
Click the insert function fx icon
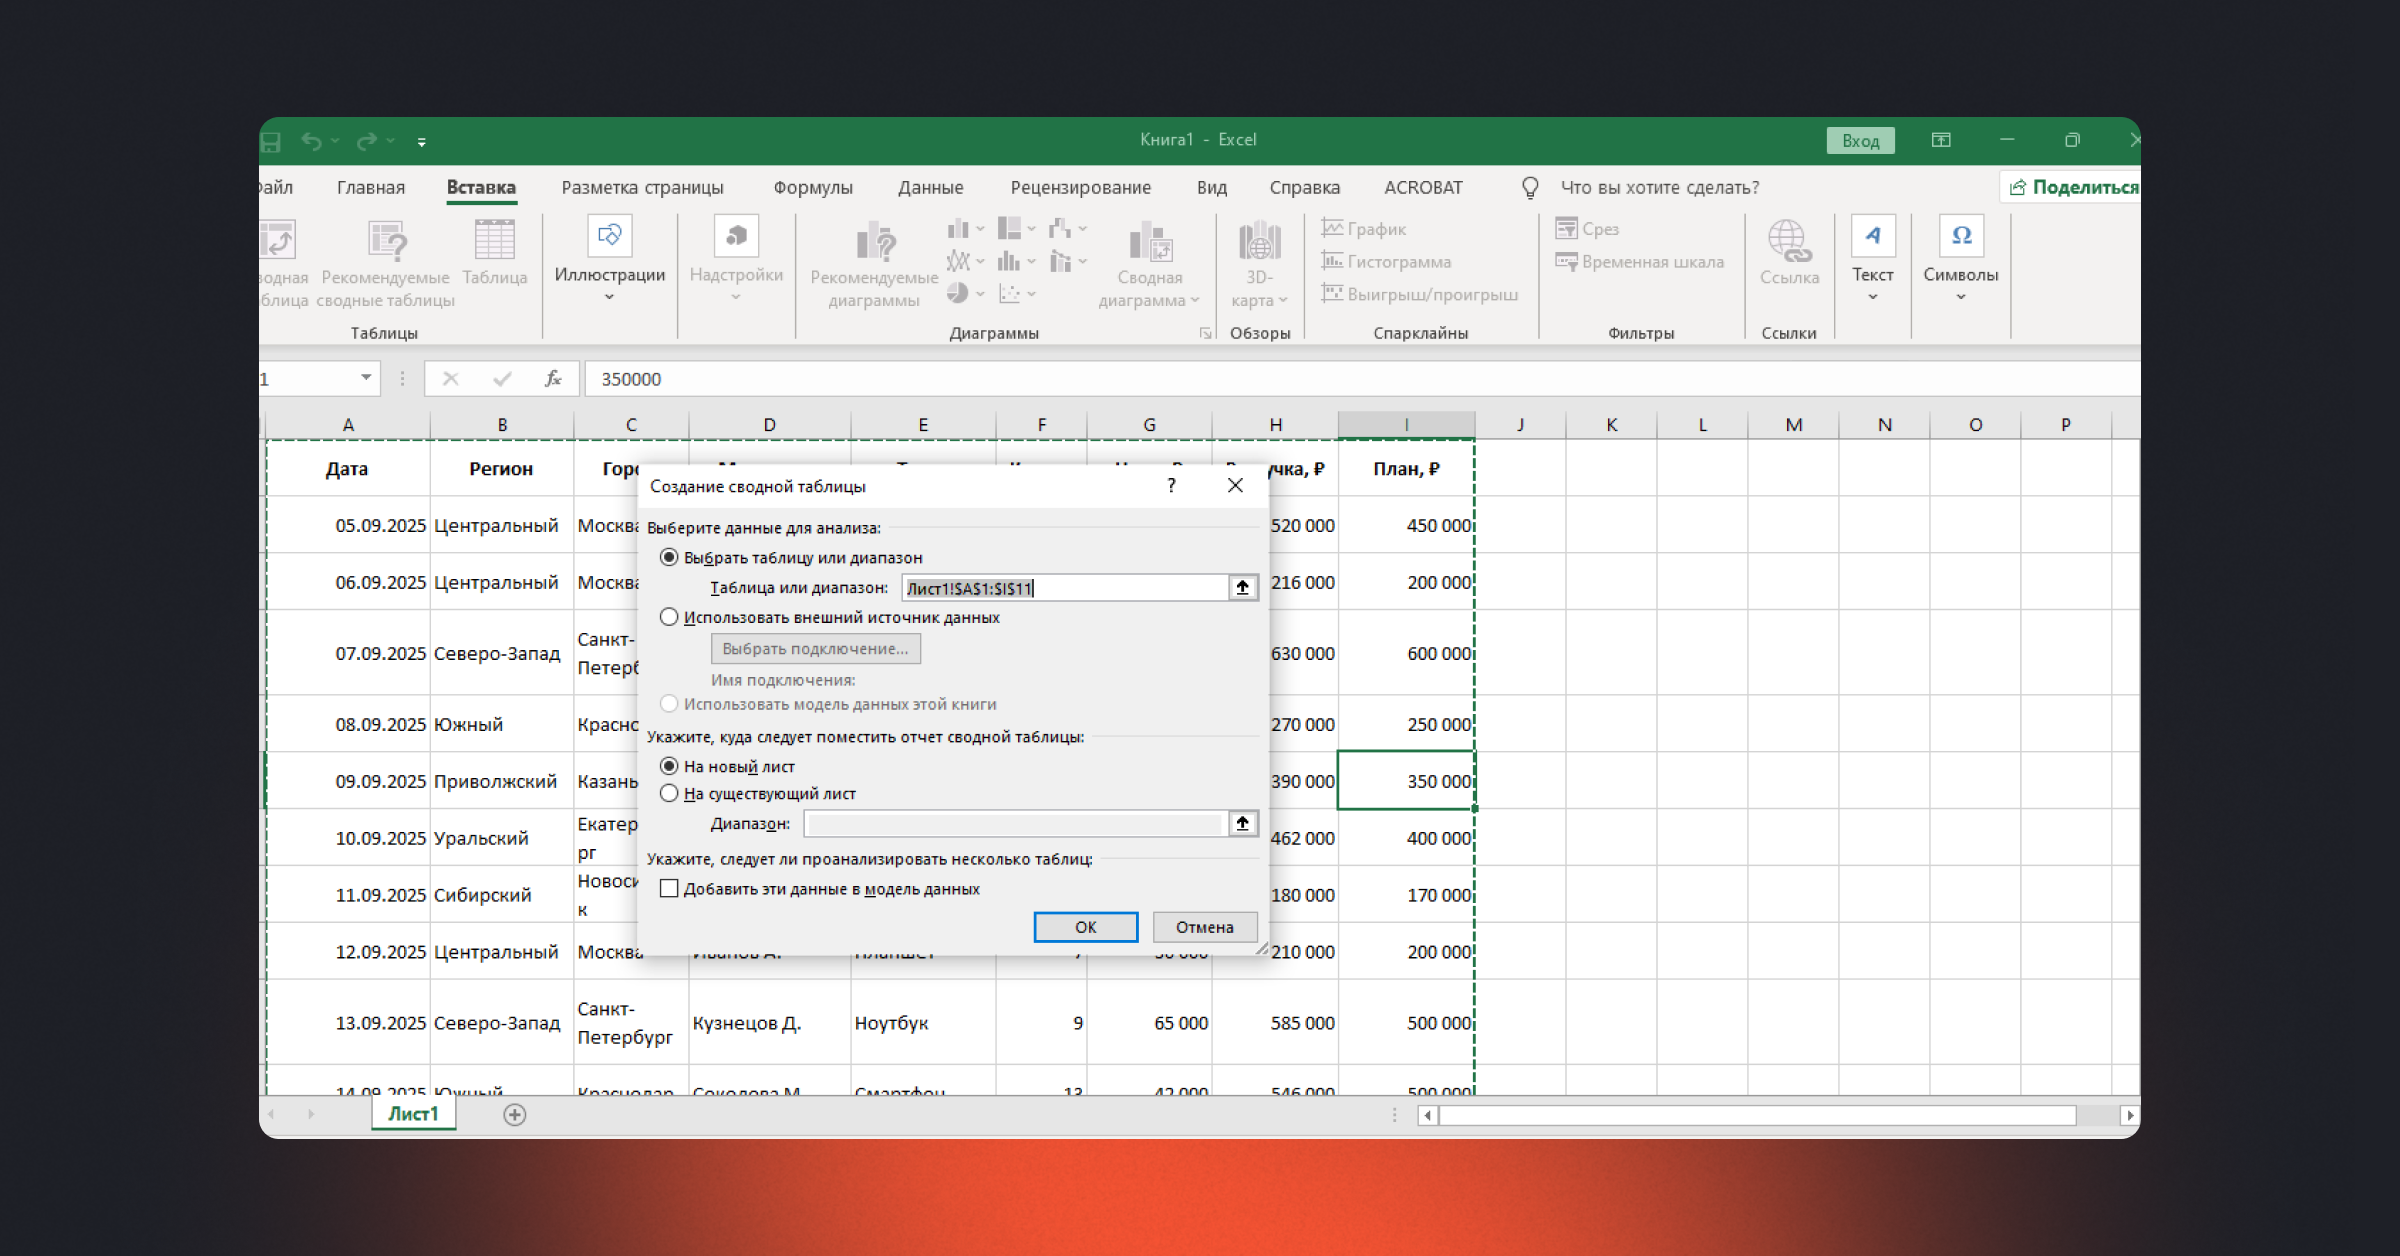(x=552, y=379)
